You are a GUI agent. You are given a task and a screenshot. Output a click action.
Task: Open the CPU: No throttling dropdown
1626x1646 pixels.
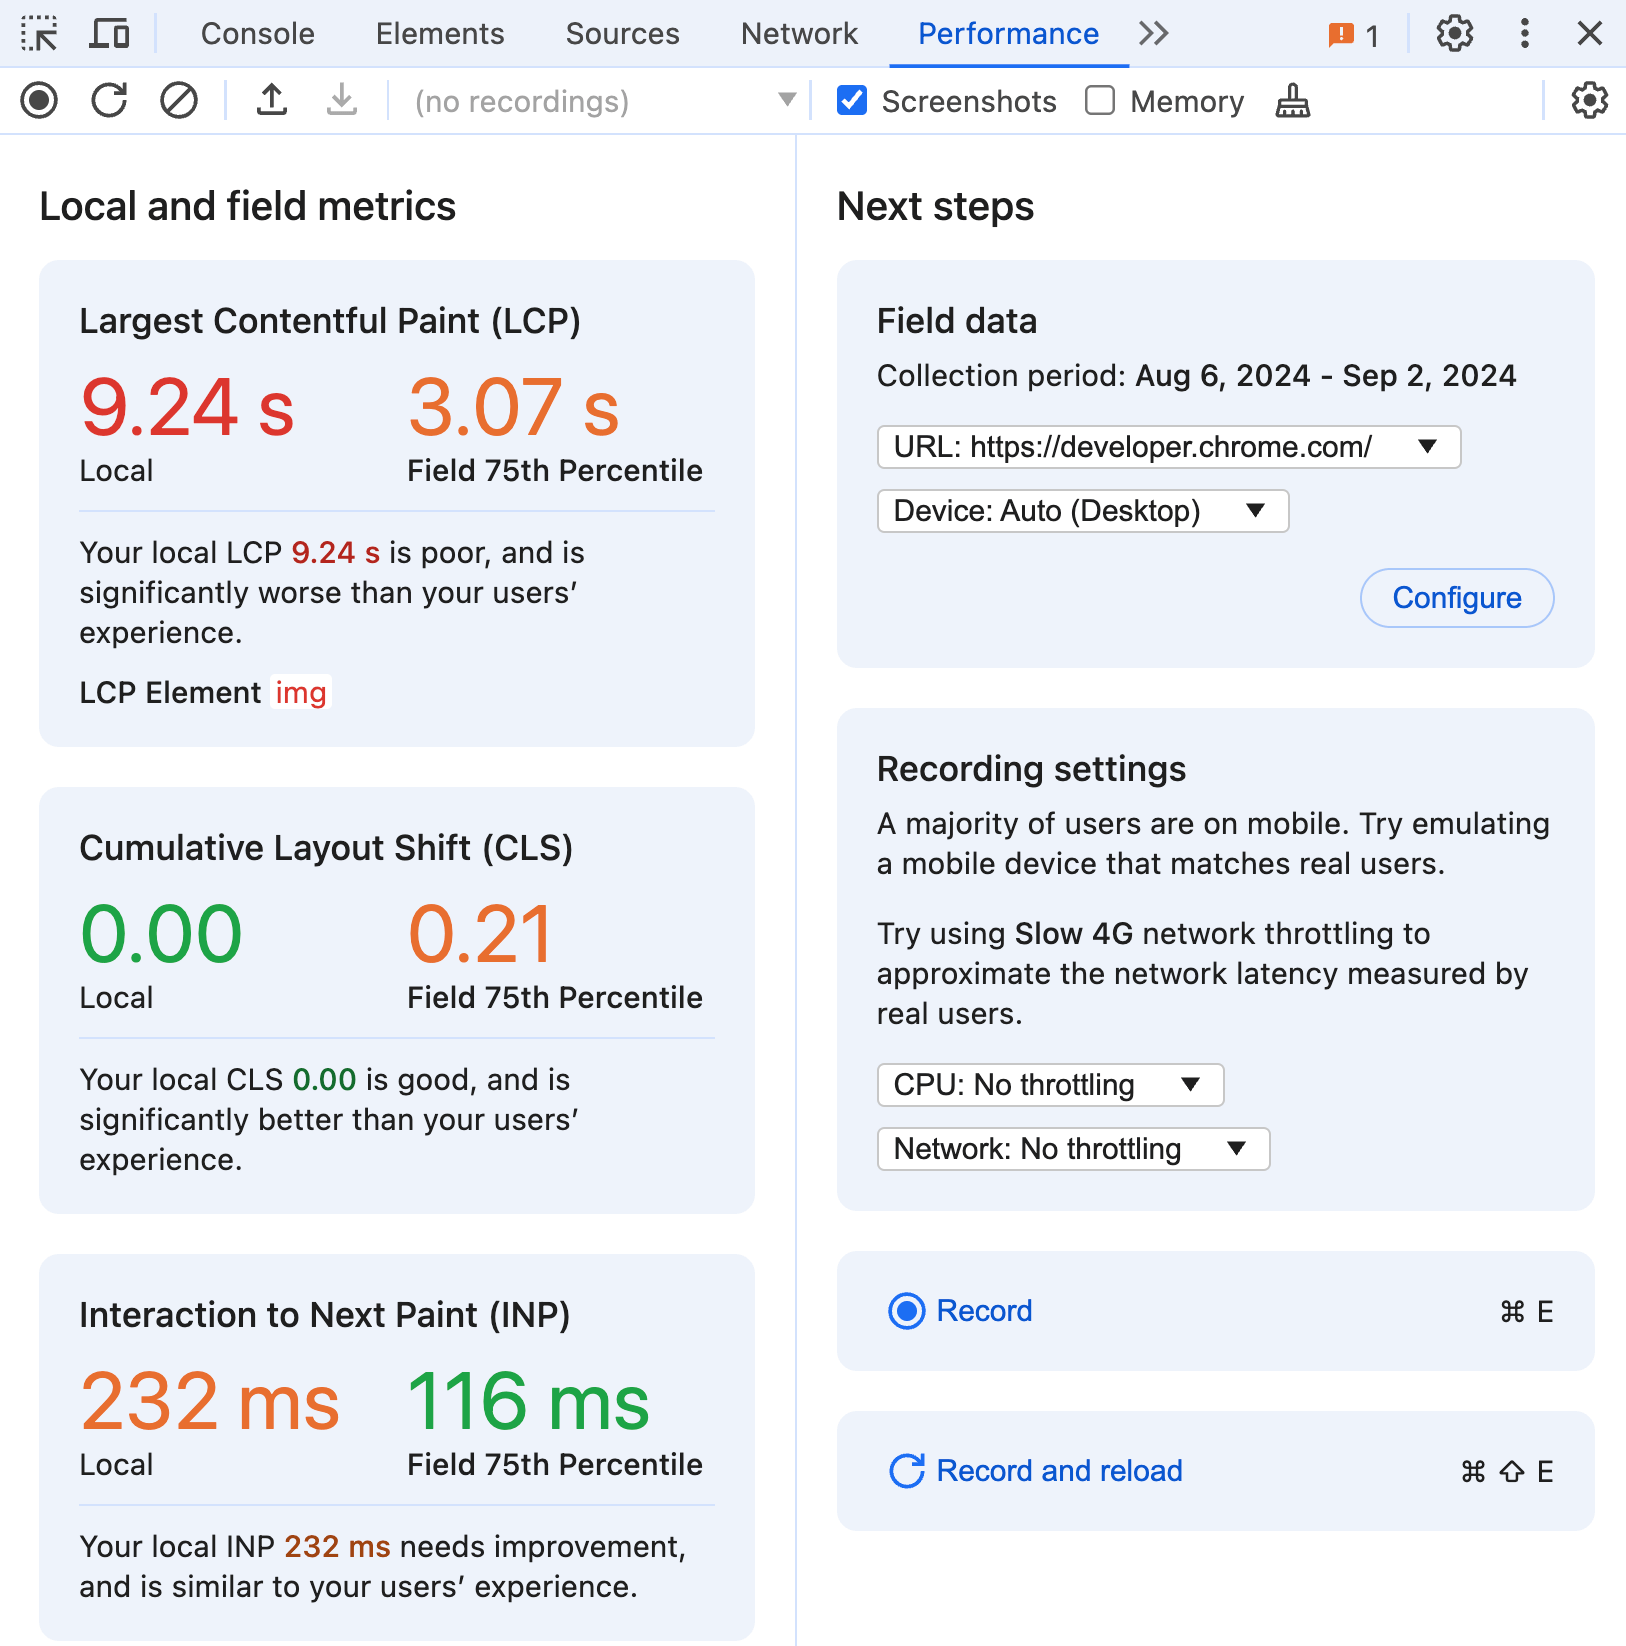[x=1049, y=1085]
